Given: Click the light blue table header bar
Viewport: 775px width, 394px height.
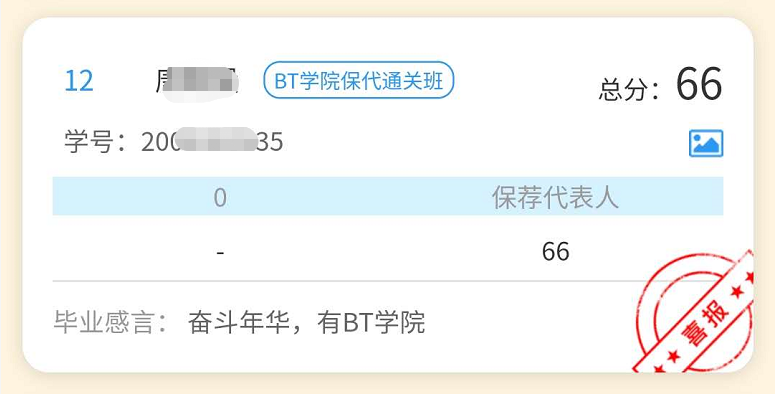Looking at the screenshot, I should point(388,196).
